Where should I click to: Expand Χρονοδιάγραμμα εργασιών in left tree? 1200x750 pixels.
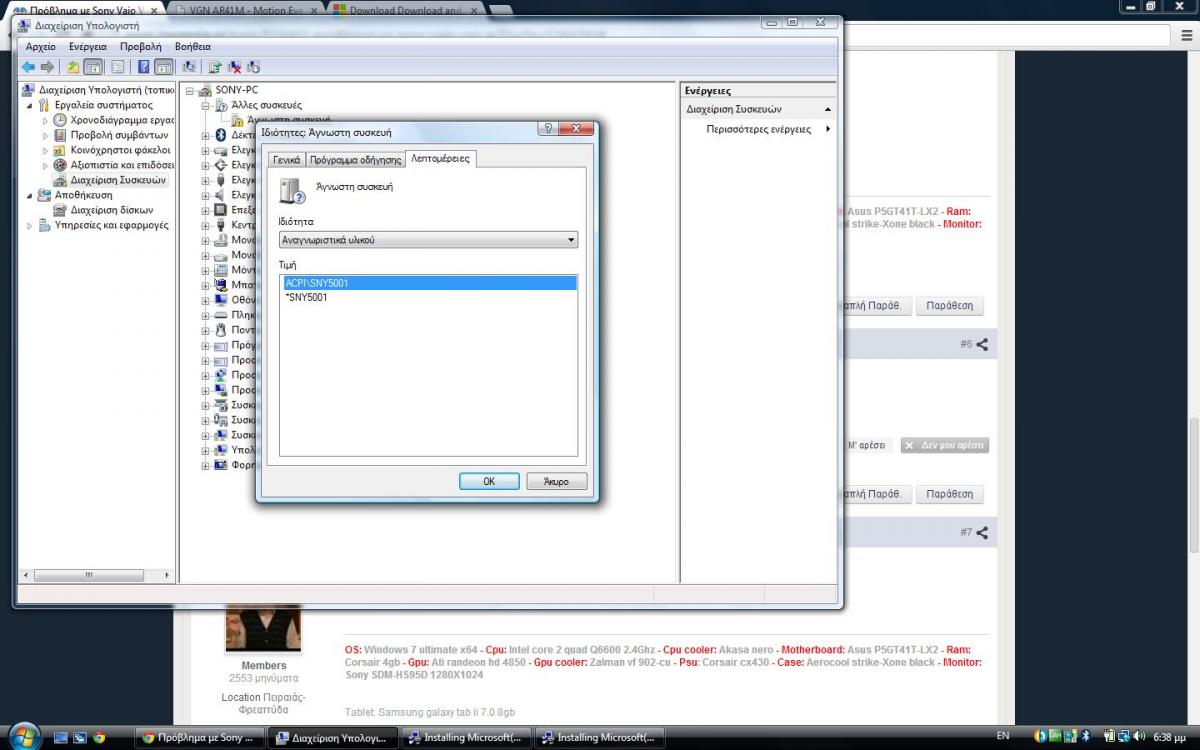pos(45,120)
